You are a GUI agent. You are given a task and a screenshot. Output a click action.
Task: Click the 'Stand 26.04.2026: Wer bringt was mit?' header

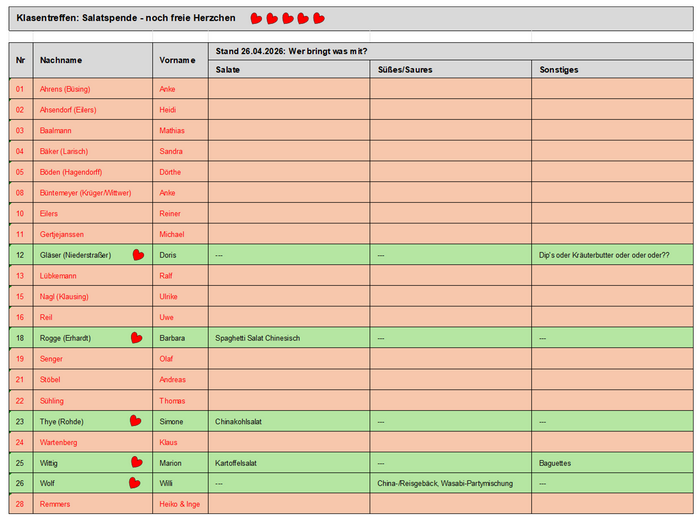[451, 51]
